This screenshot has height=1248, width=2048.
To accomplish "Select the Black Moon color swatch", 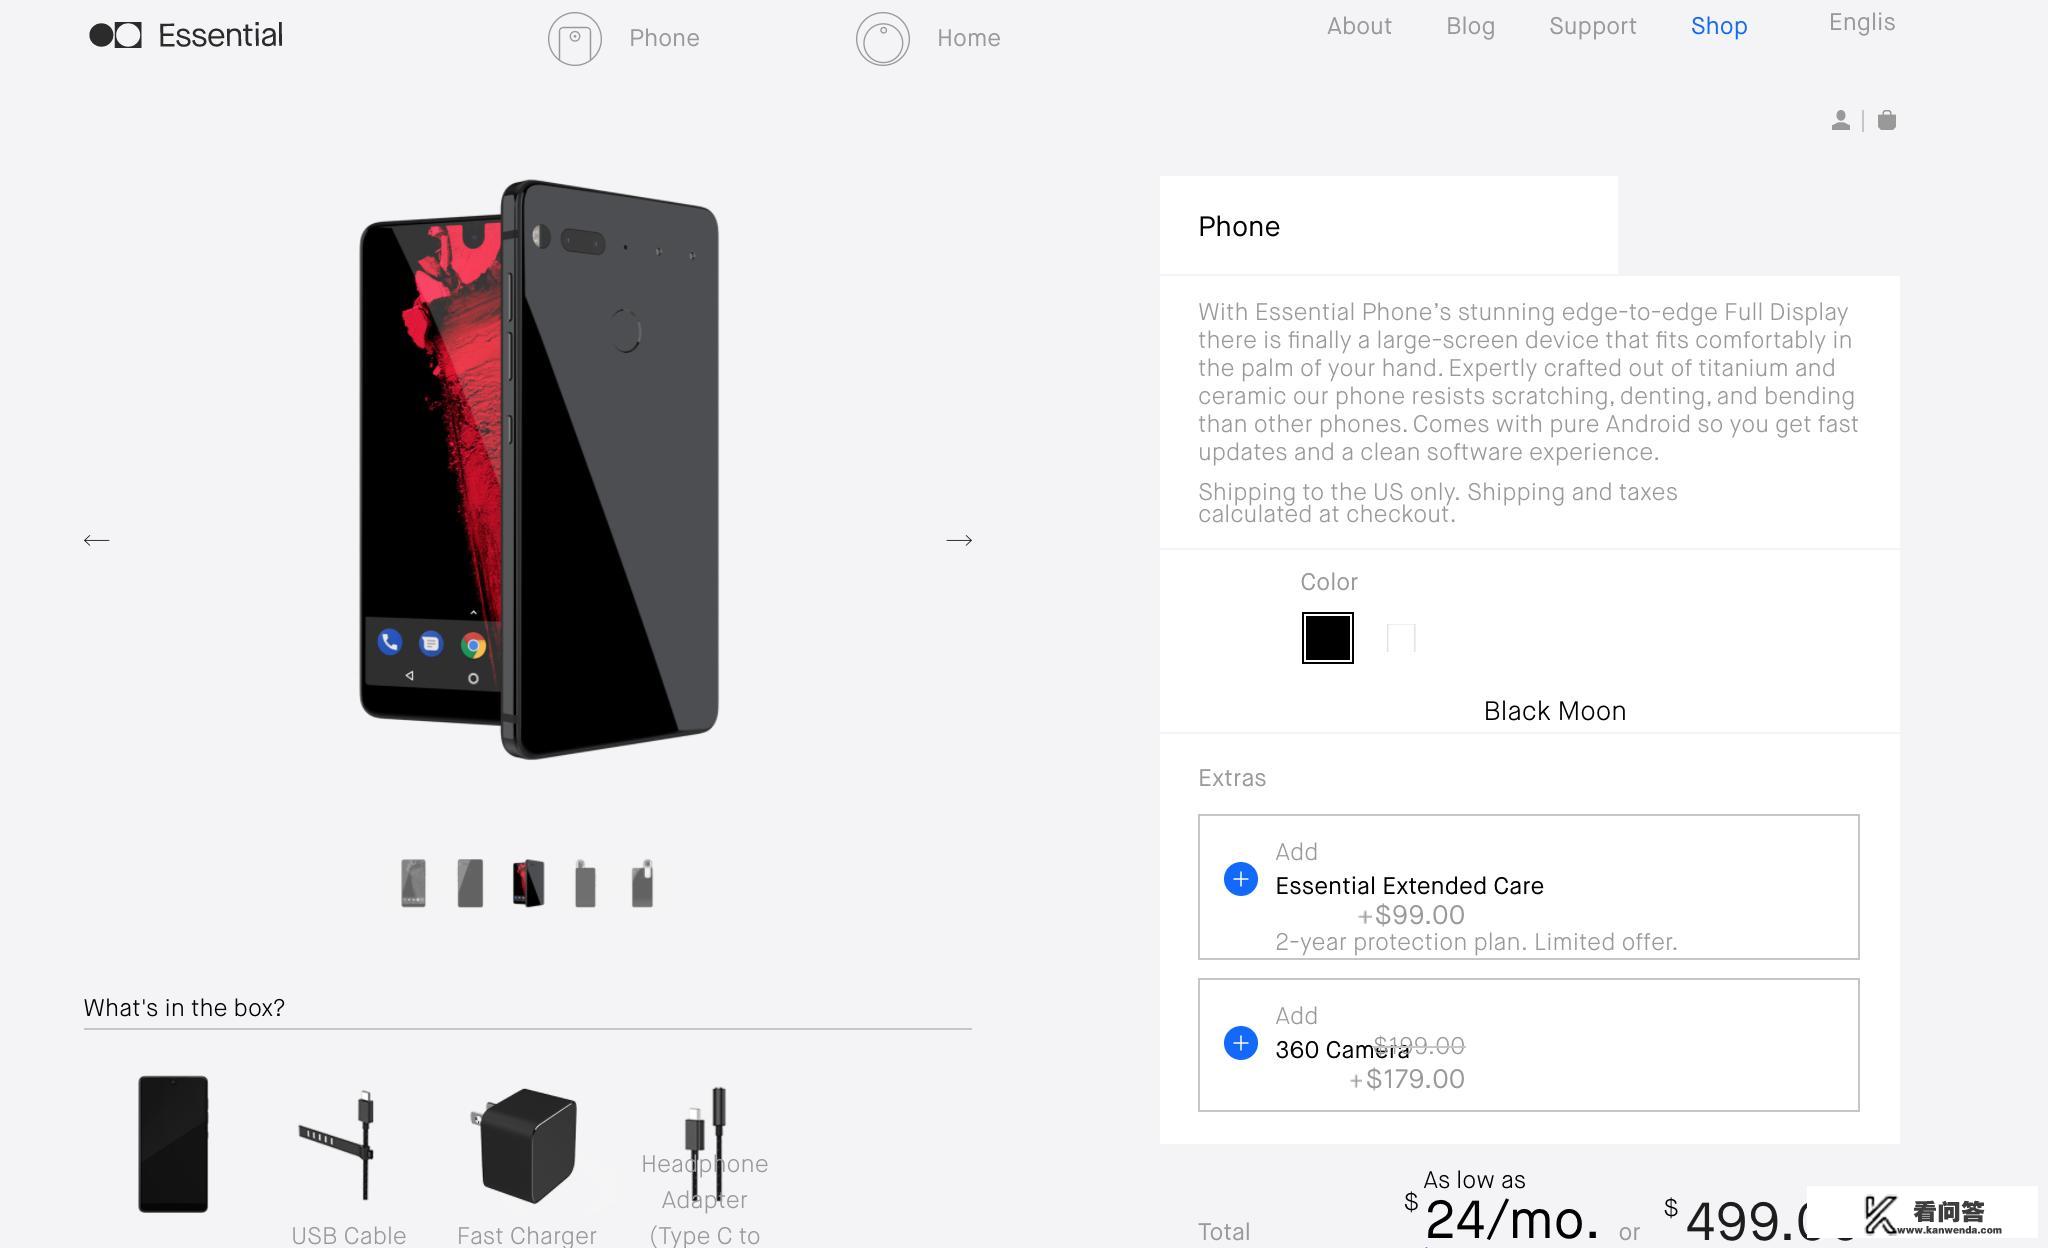I will click(1327, 636).
